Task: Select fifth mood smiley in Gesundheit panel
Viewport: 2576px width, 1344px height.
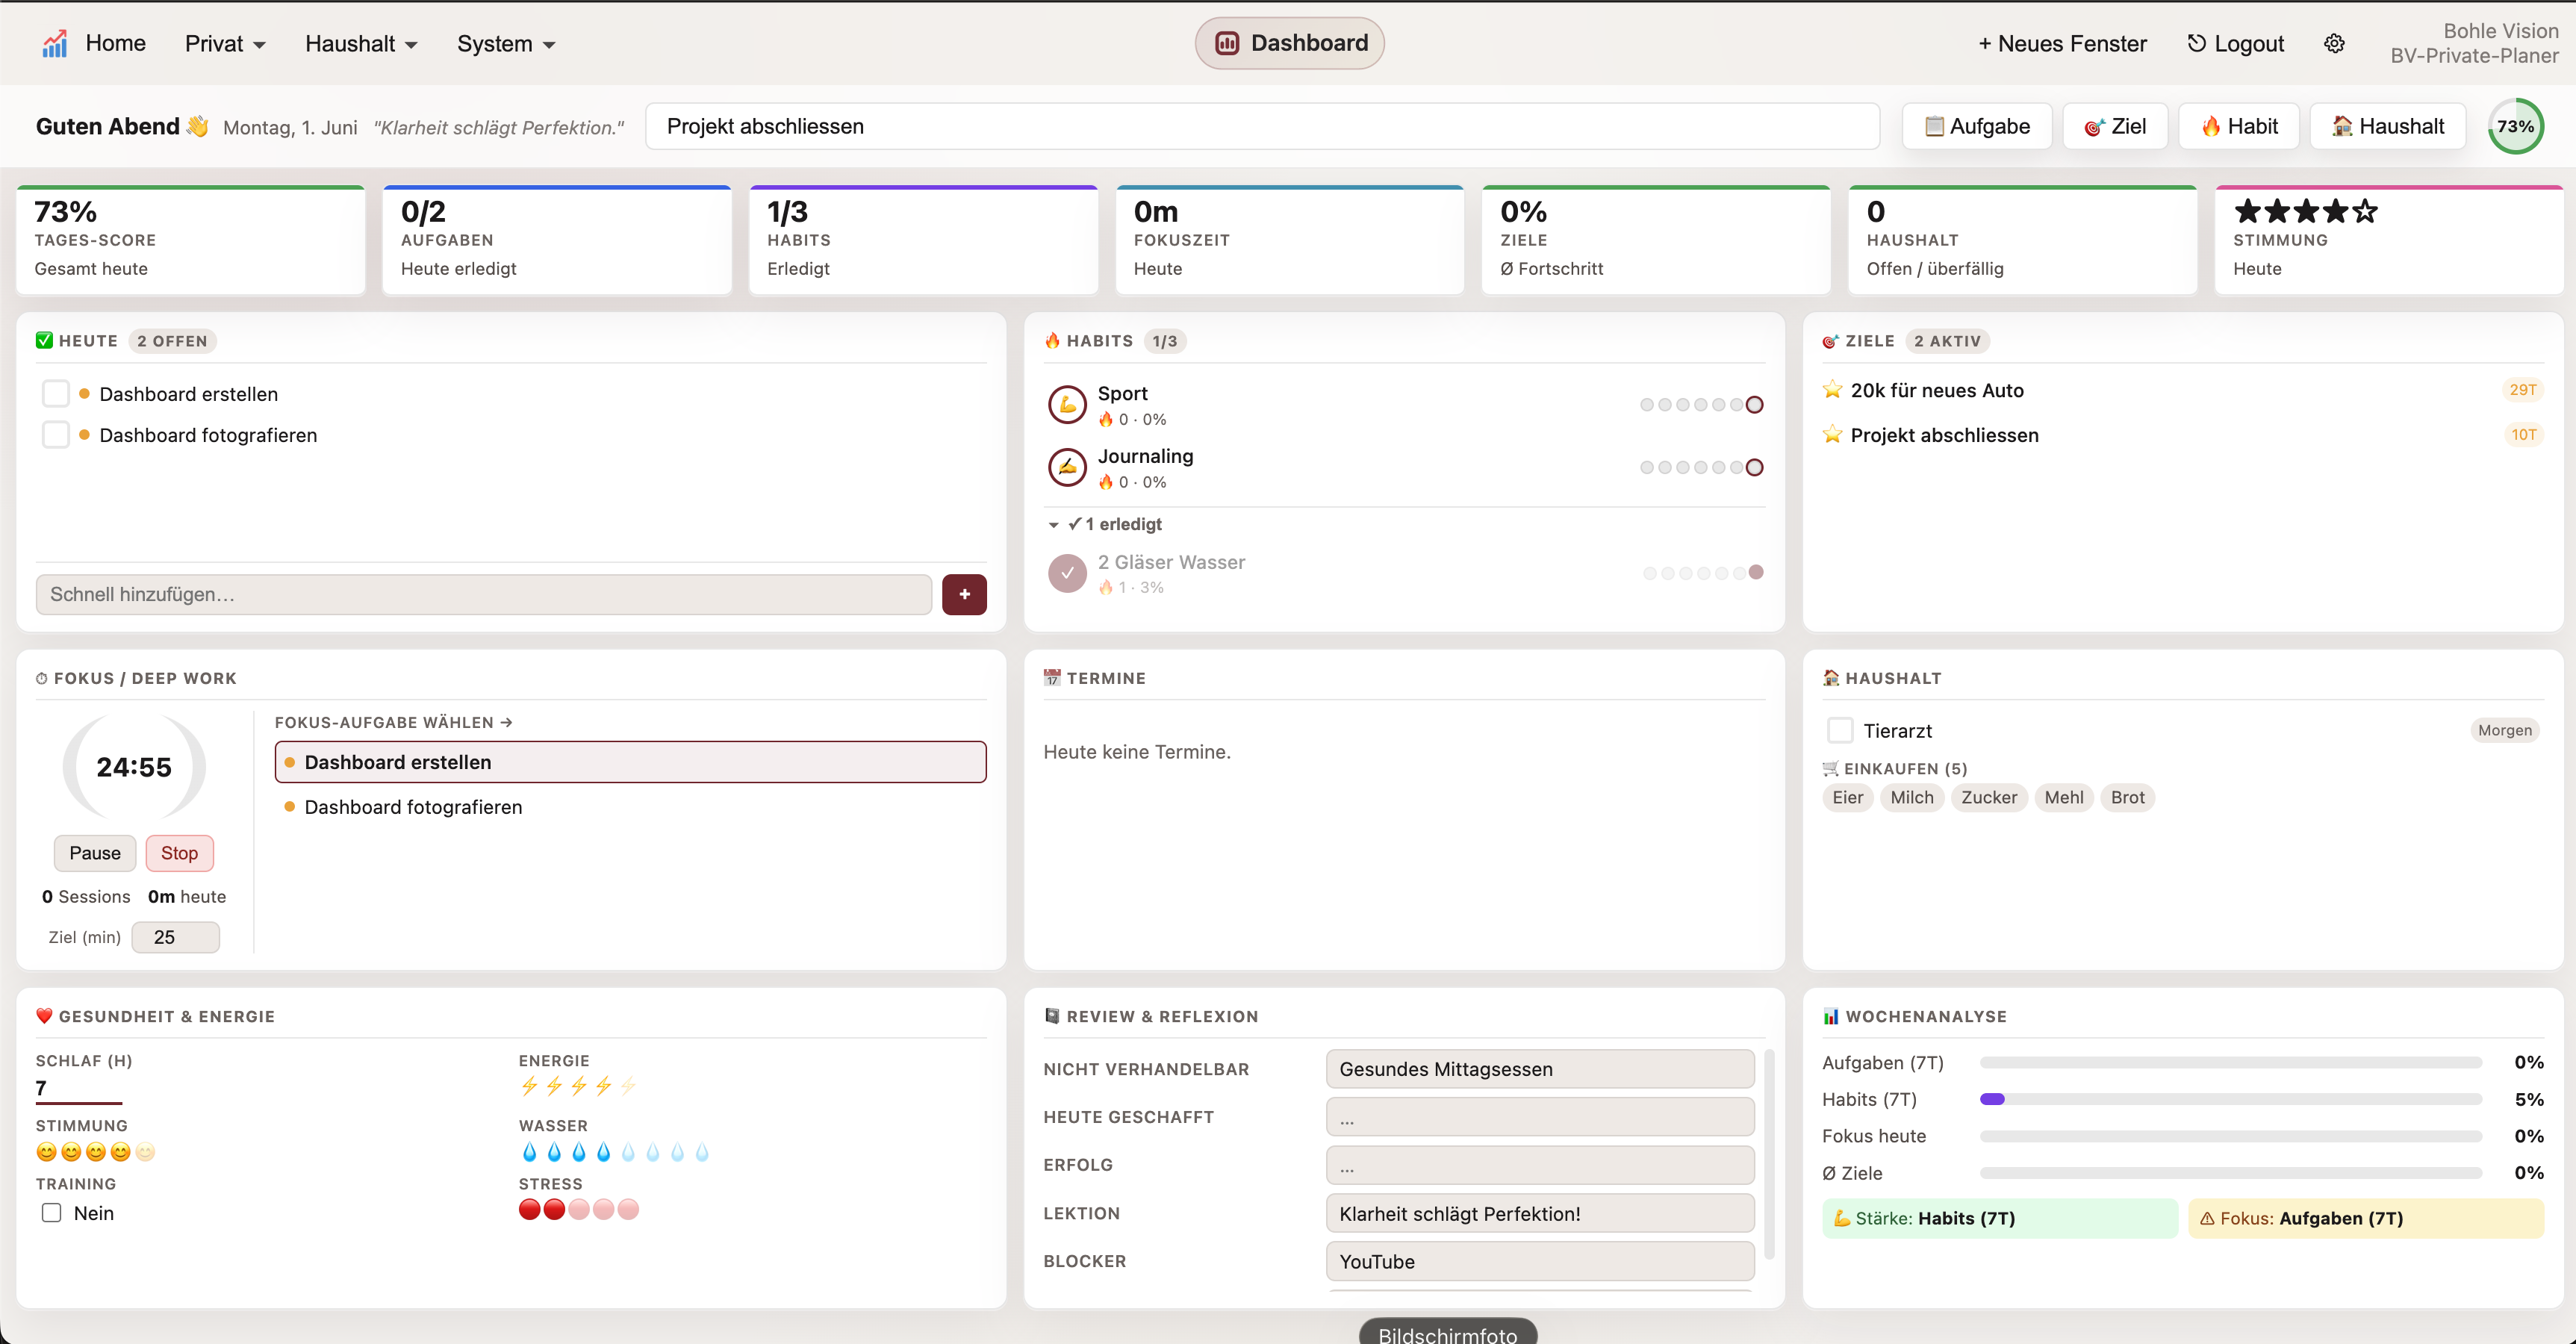Action: pos(146,1152)
